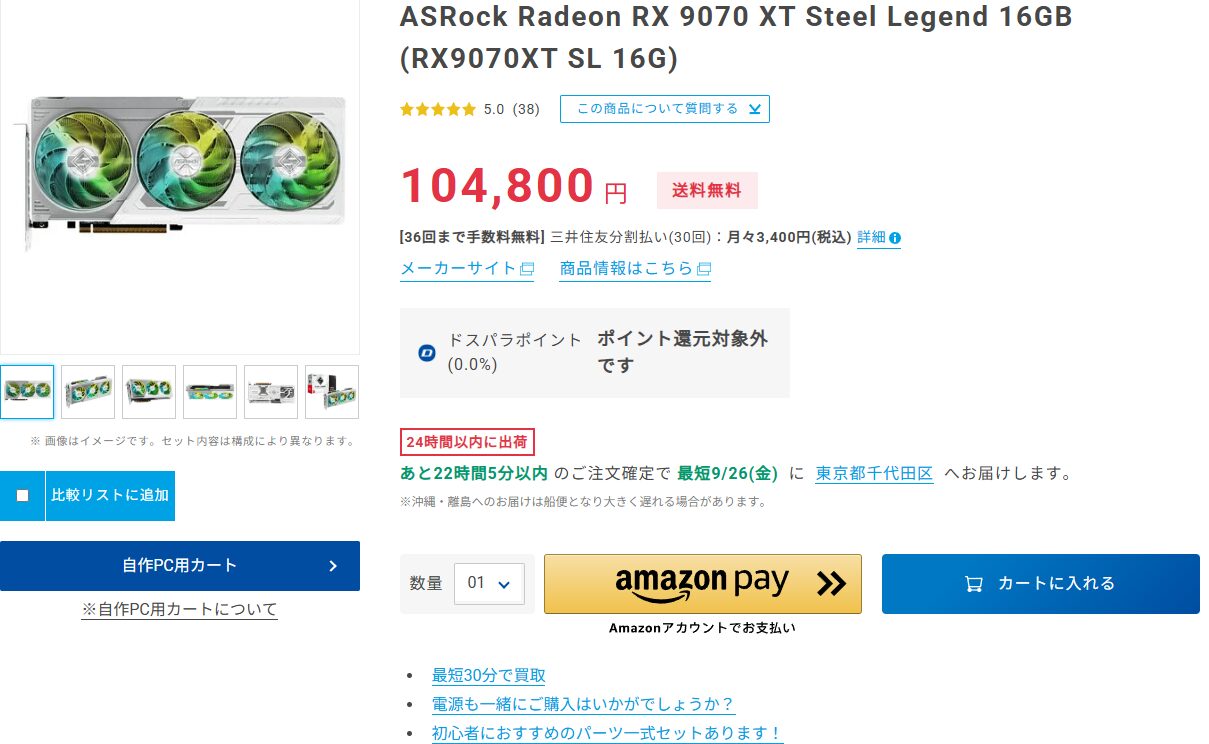Screen dimensions: 1209x744
Task: Check the 比較リストに追加 checkbox
Action: (22, 496)
